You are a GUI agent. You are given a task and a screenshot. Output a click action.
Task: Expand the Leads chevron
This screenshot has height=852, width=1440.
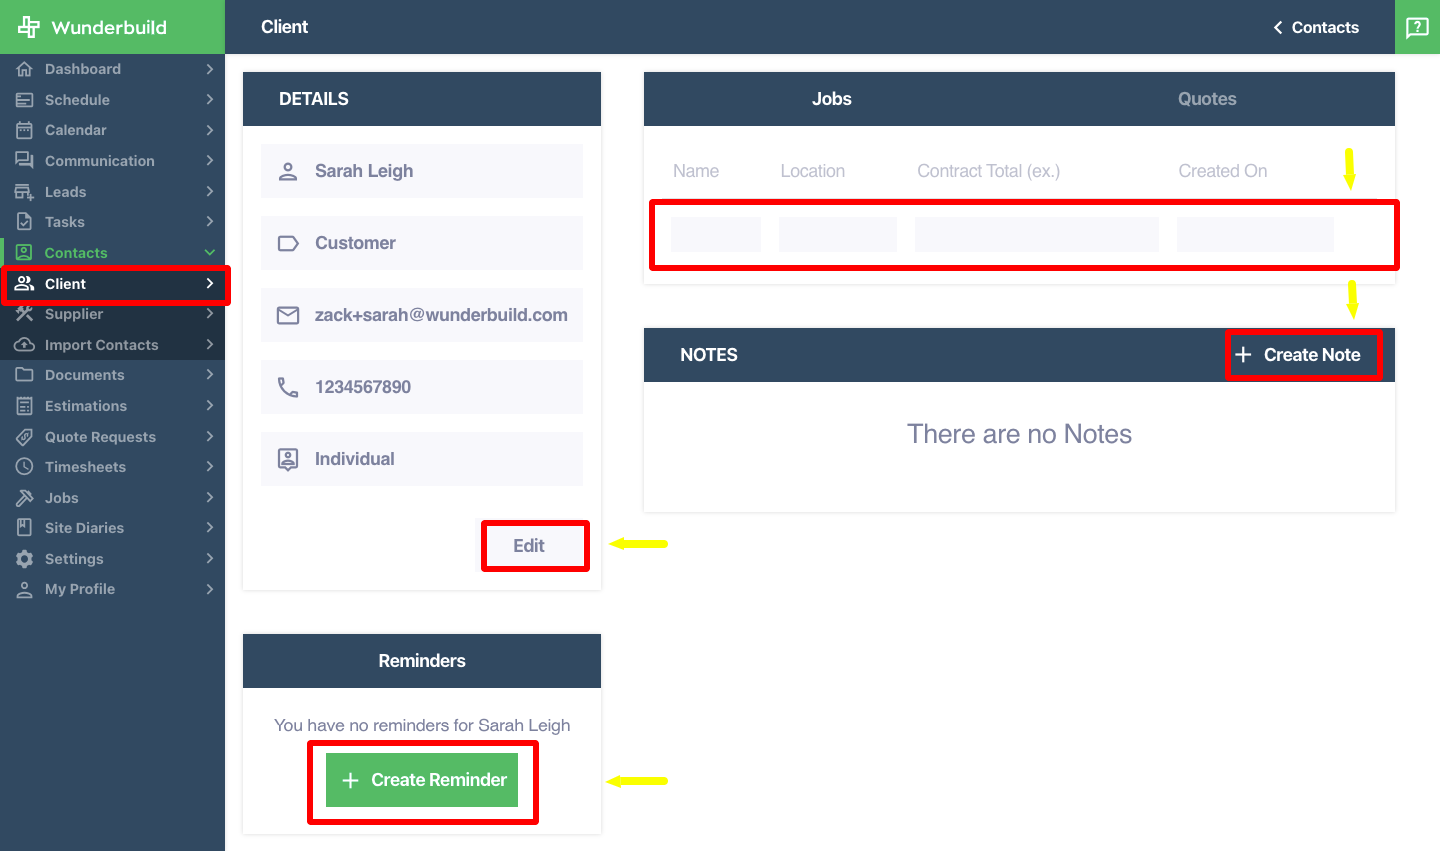[210, 192]
